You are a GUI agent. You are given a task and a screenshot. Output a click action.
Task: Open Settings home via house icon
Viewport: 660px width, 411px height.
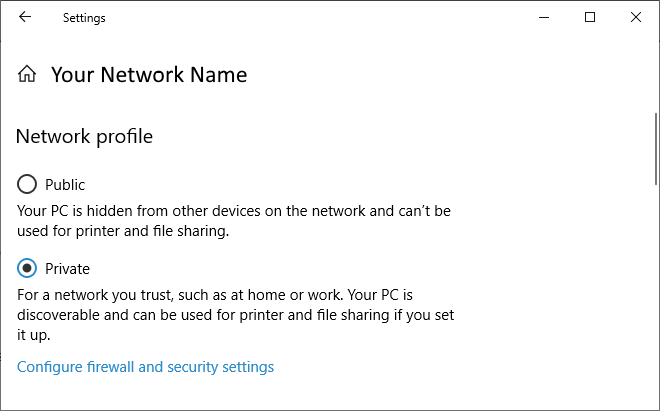click(27, 74)
